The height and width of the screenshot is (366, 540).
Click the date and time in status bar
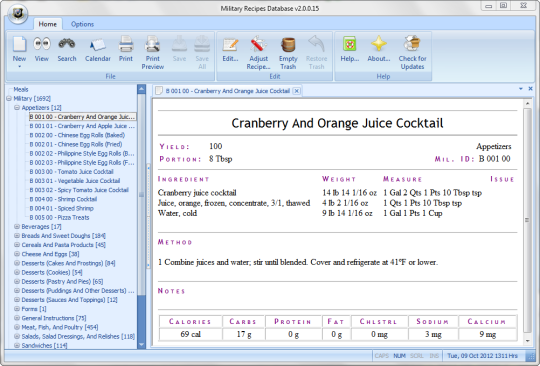tap(482, 356)
